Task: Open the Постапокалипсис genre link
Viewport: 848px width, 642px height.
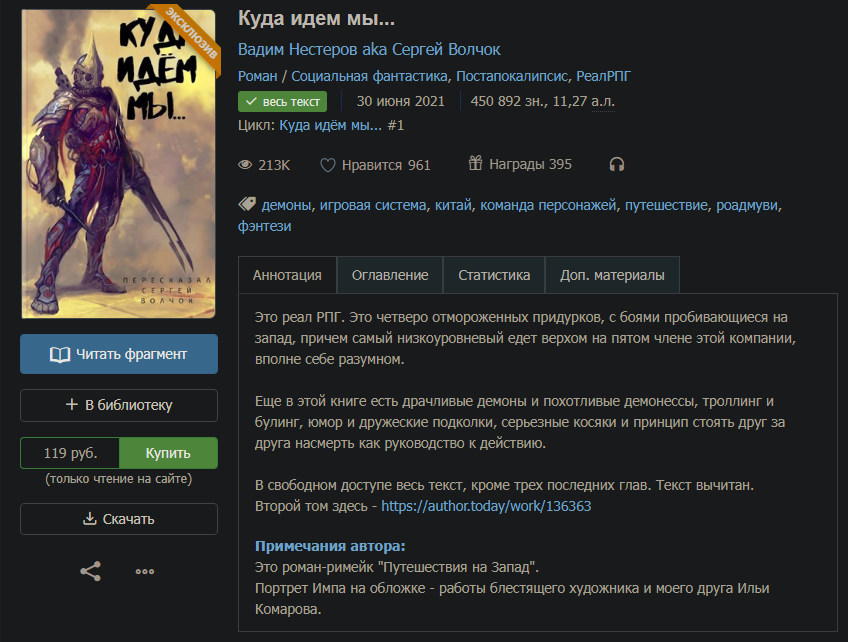Action: (x=511, y=76)
